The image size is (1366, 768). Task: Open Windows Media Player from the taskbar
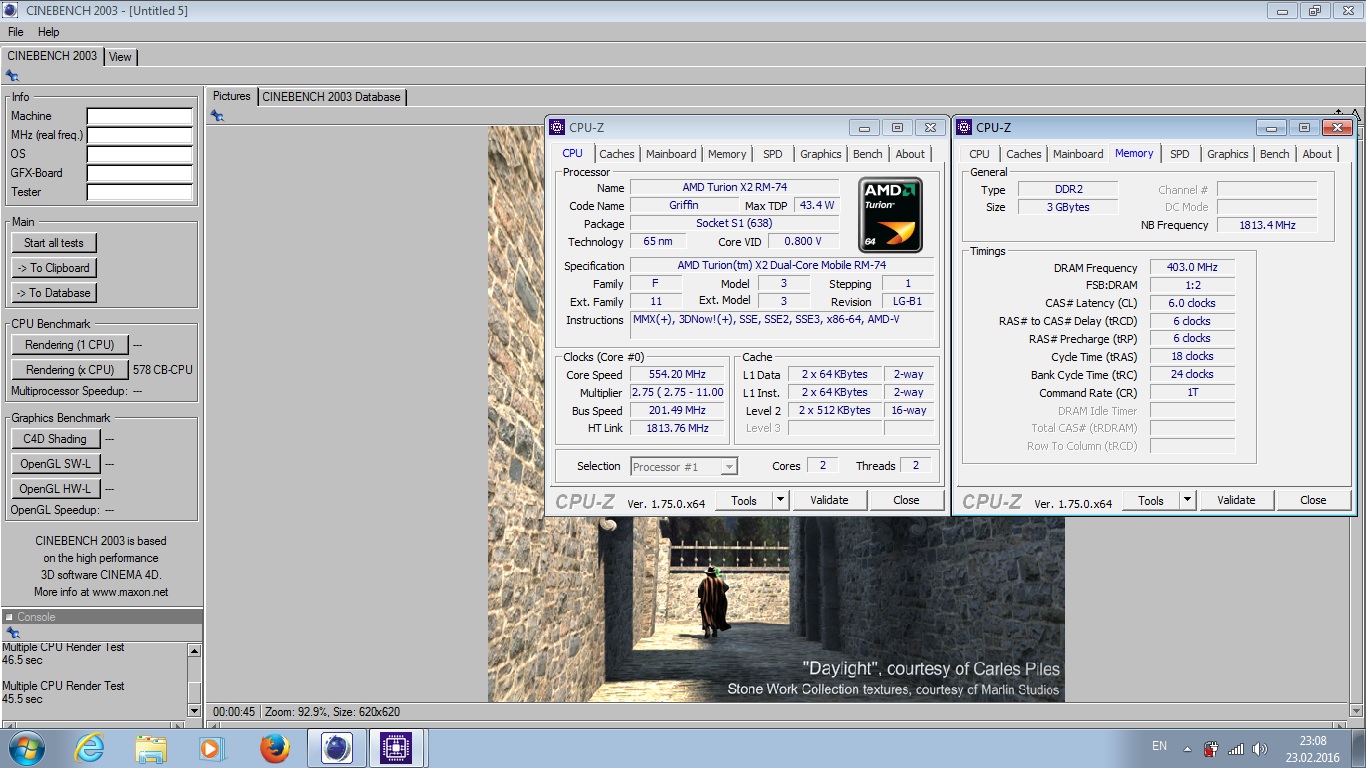211,748
